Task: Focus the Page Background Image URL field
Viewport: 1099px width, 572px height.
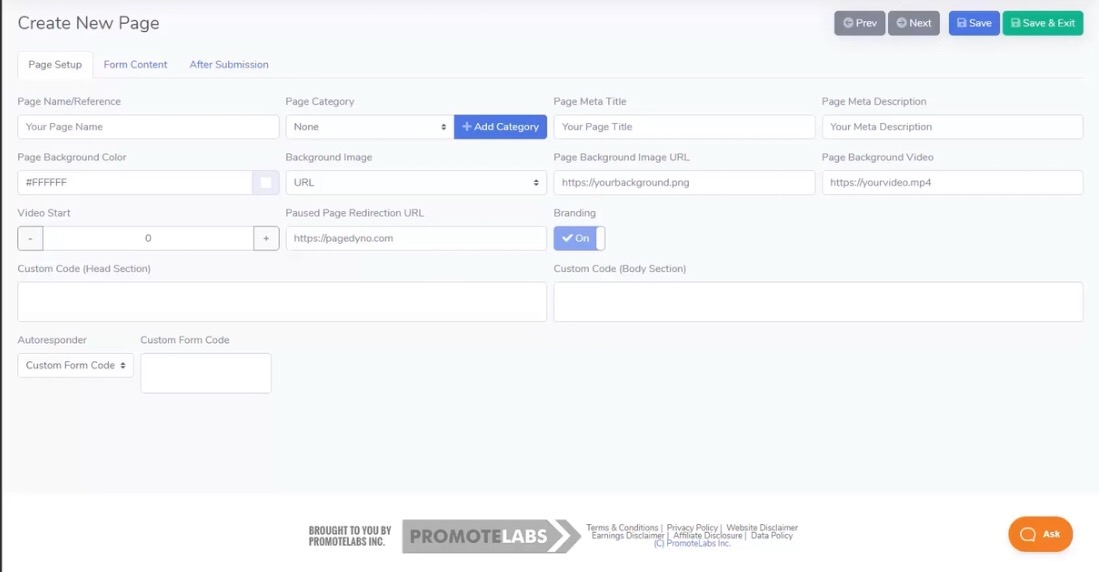Action: point(684,182)
